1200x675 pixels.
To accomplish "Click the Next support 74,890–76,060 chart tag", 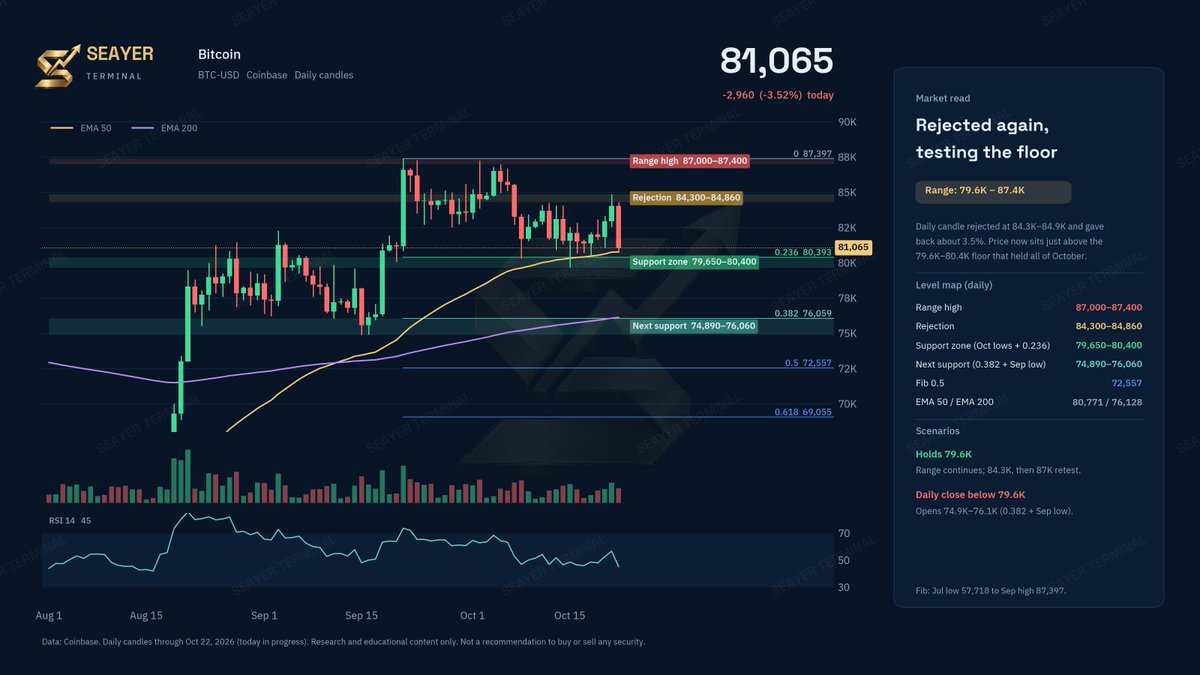I will tap(694, 326).
